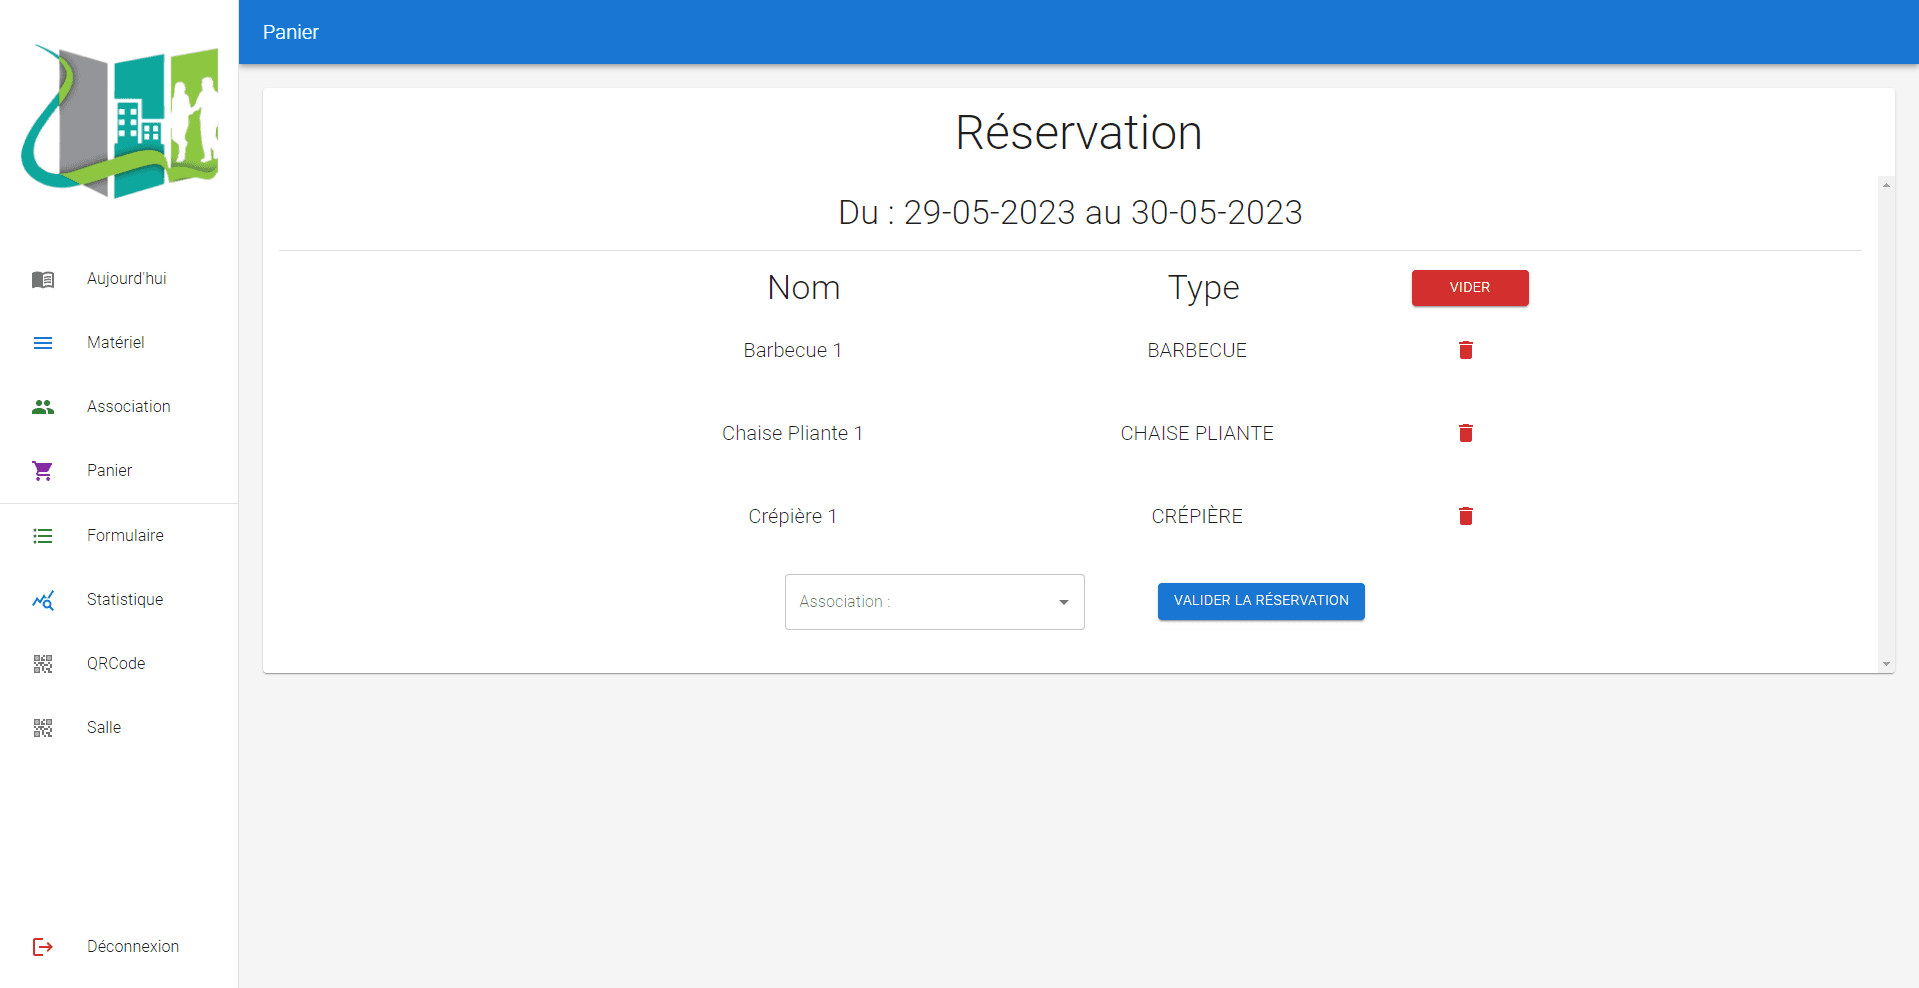Image resolution: width=1919 pixels, height=988 pixels.
Task: Click the organization logo image
Action: pos(120,120)
